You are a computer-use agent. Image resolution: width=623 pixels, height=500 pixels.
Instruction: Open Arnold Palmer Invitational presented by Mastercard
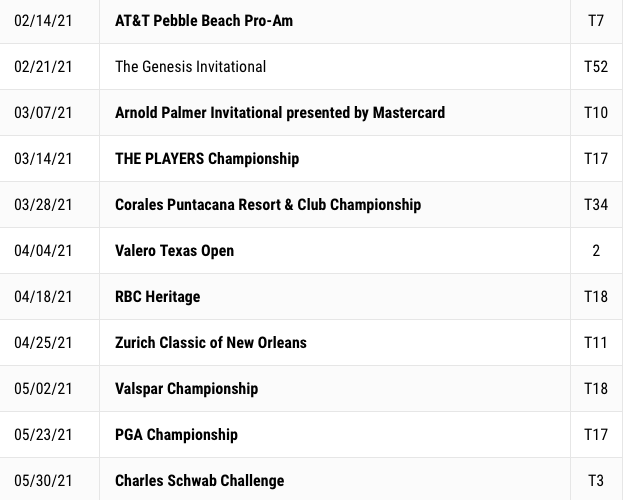click(280, 113)
